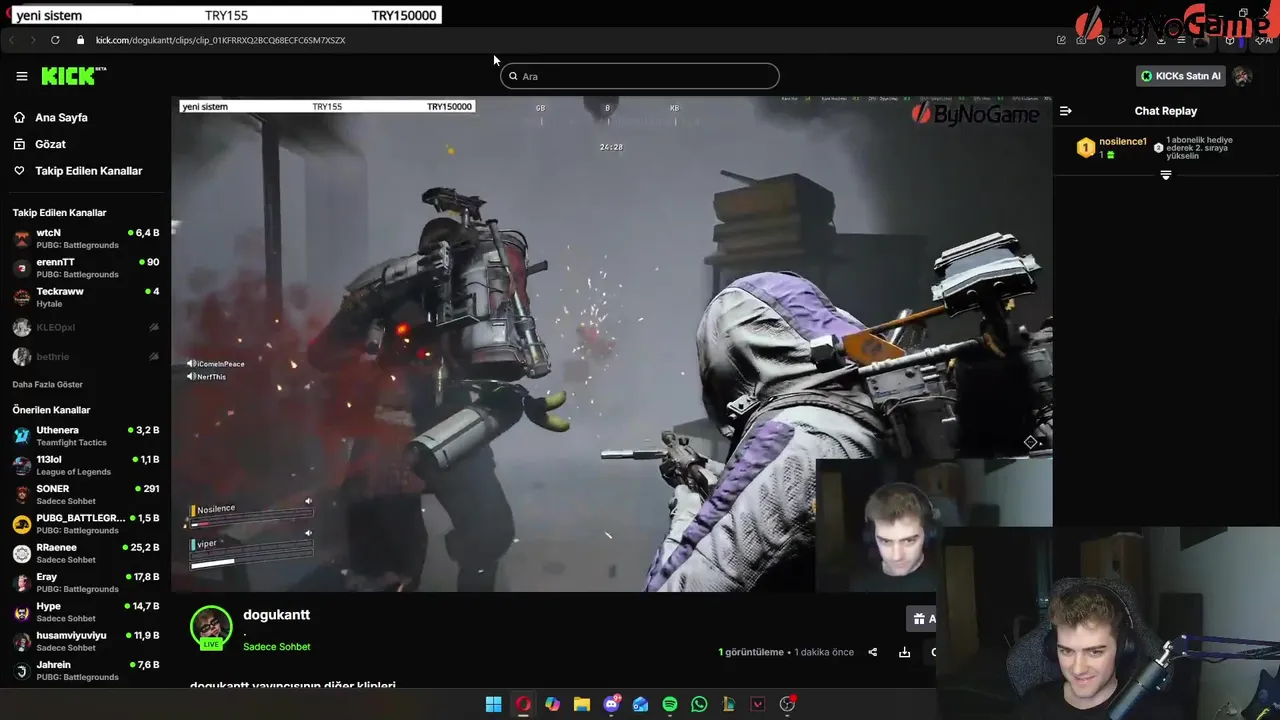Go back in browser

[12, 40]
